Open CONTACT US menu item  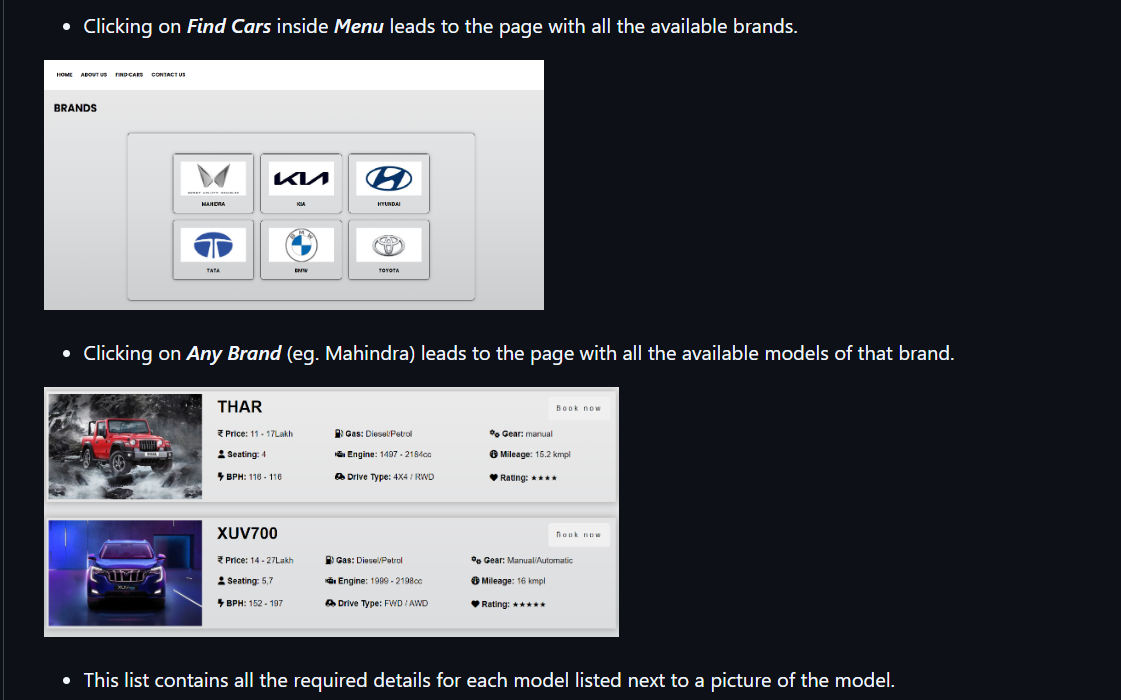coord(168,75)
